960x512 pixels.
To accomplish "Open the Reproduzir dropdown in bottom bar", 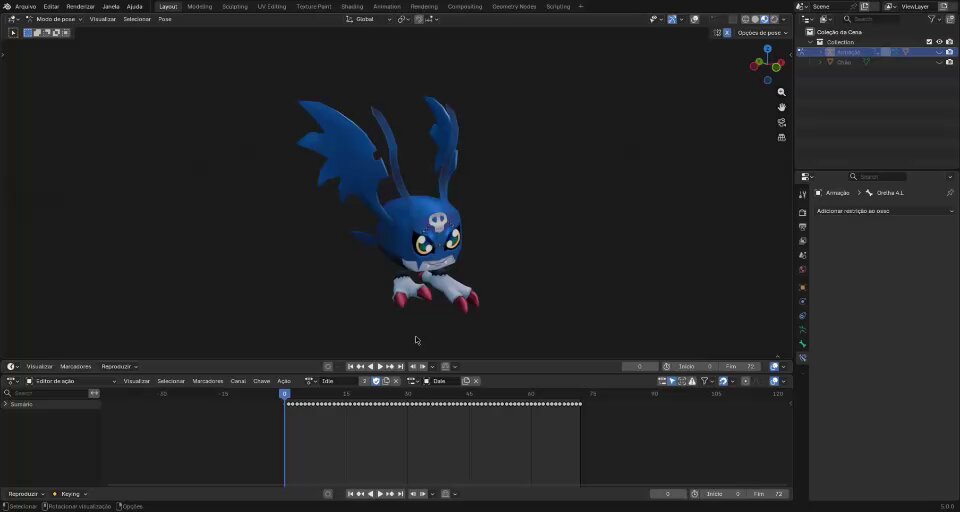I will (x=26, y=494).
